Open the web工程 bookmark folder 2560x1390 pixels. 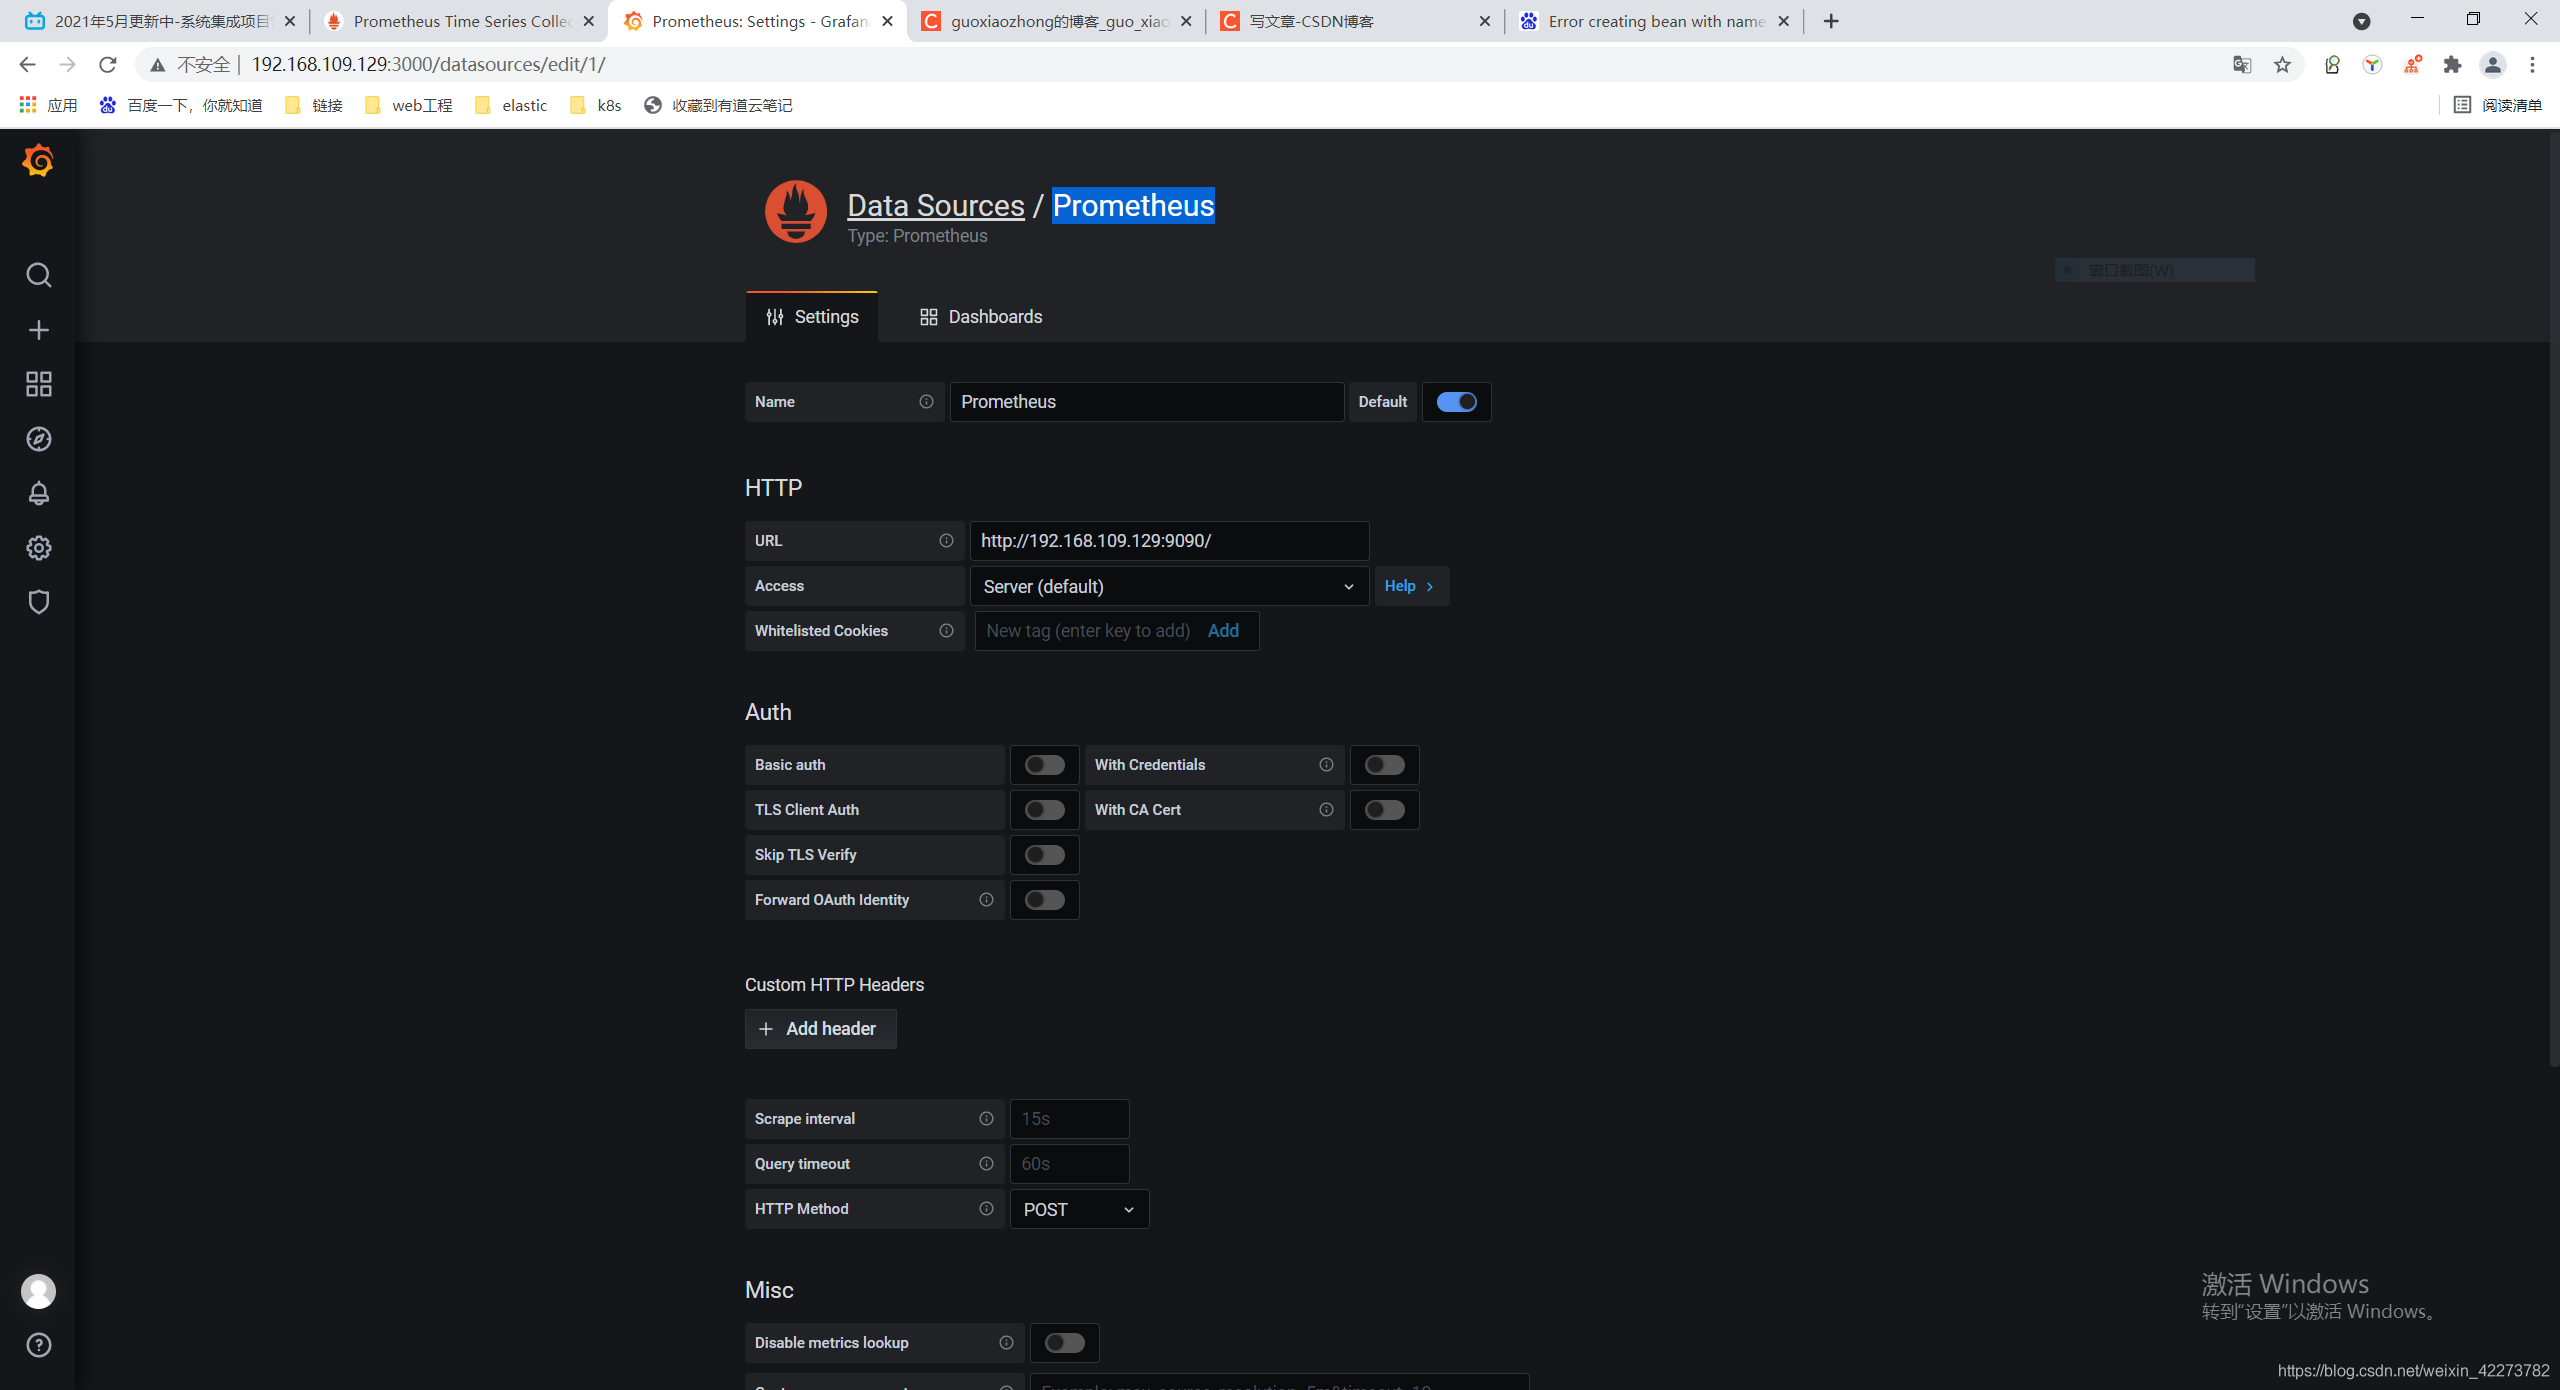point(409,105)
